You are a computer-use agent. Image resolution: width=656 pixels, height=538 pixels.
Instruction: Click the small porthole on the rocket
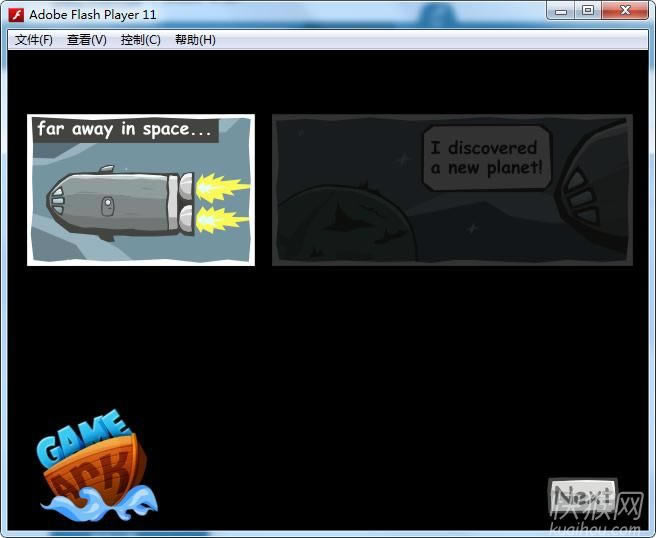click(x=108, y=206)
